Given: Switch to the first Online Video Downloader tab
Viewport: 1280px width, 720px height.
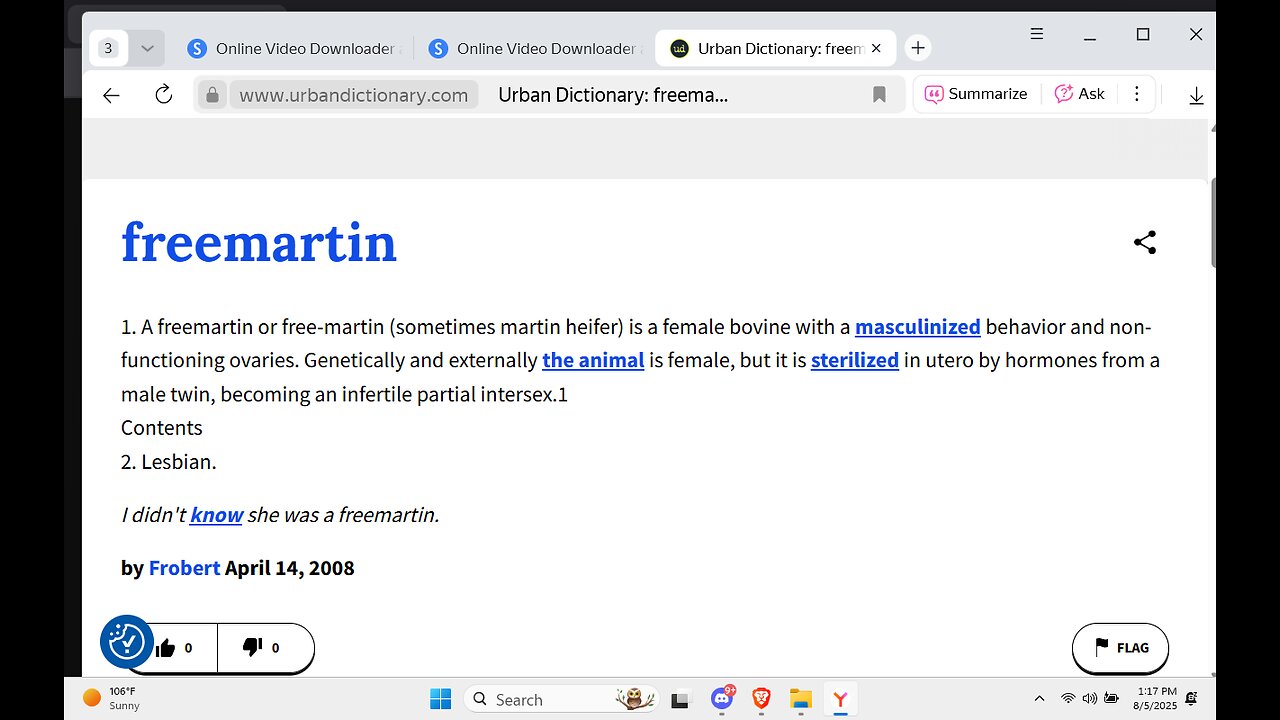Looking at the screenshot, I should 295,48.
